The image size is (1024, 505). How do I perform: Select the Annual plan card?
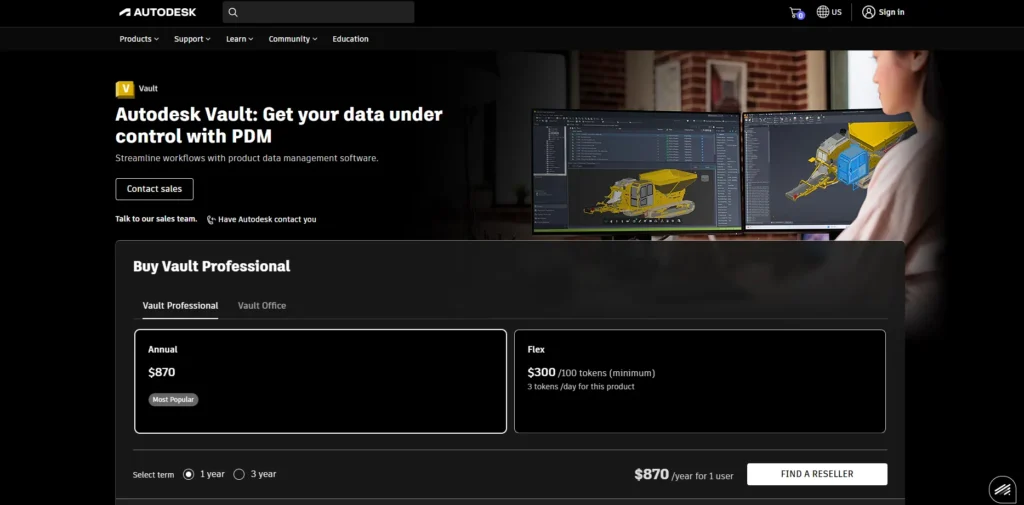(x=321, y=382)
